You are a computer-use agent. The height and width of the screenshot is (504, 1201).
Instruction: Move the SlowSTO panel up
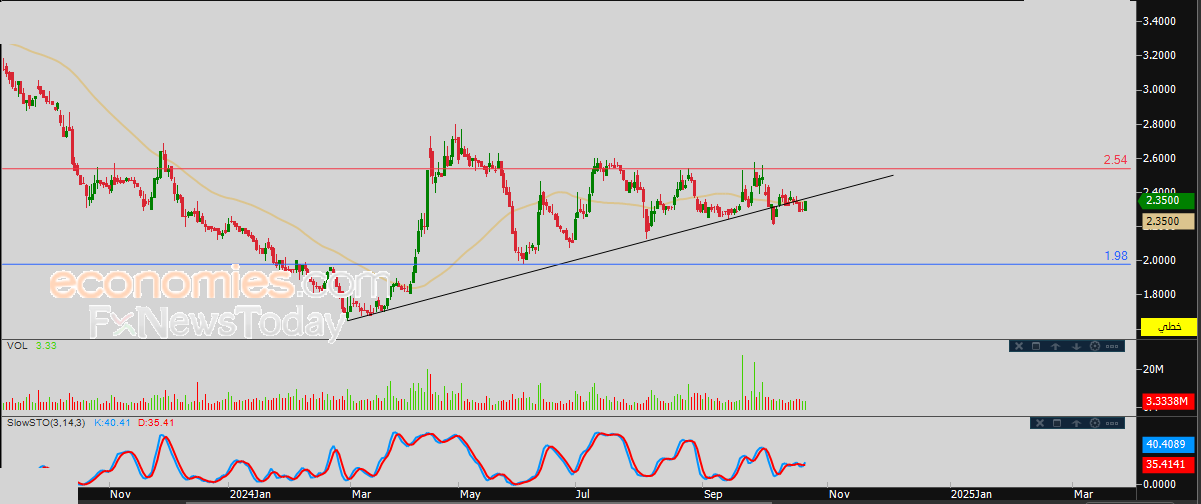click(1076, 424)
